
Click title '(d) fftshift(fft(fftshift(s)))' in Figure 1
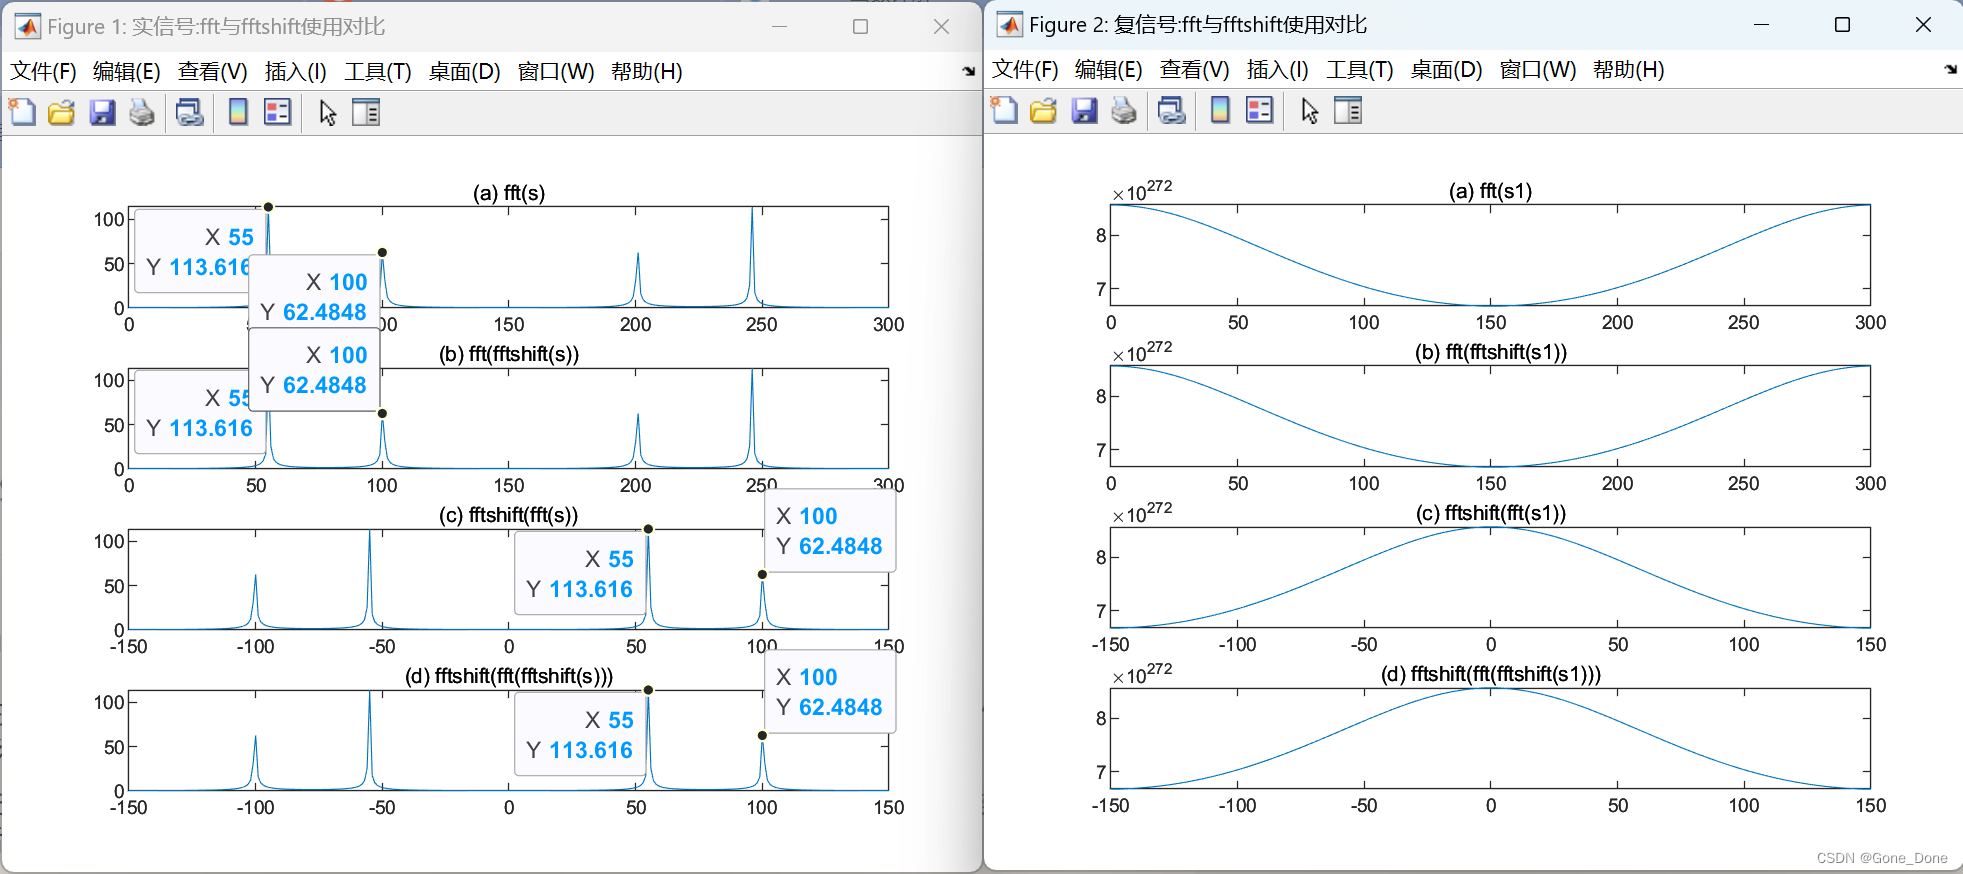[509, 676]
